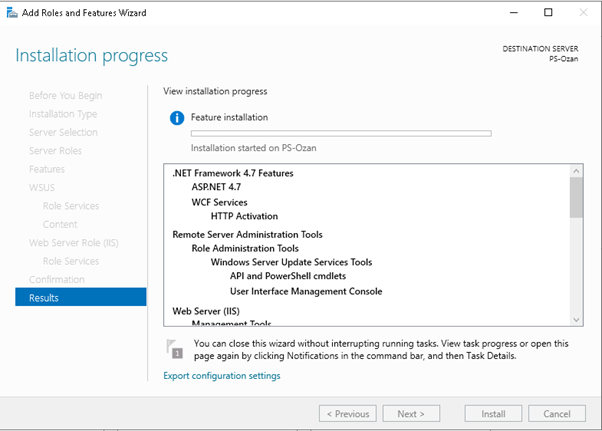Click the notification flag icon

(x=177, y=348)
